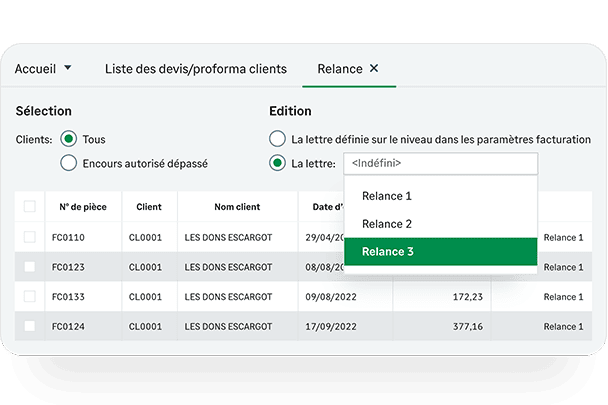Select the La lettre radio button

277,163
